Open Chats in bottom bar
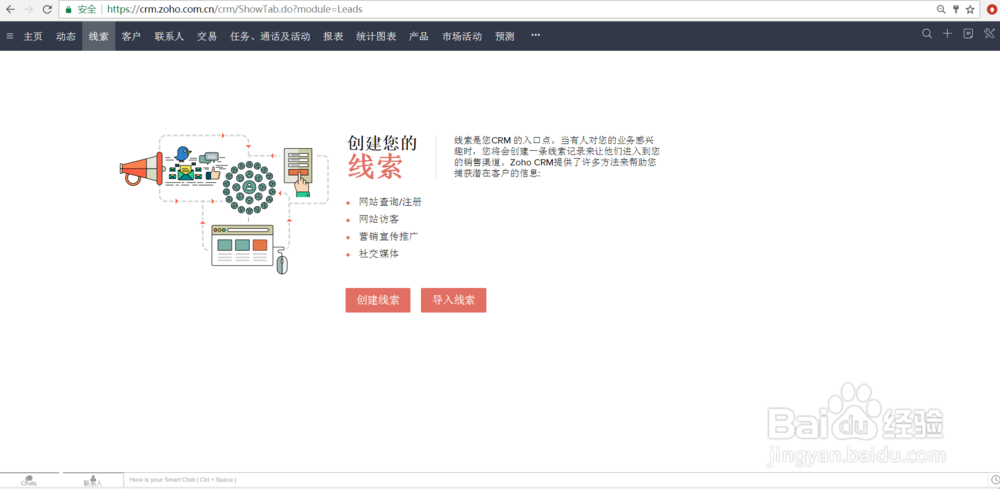Viewport: 1000px width, 489px height. click(29, 481)
